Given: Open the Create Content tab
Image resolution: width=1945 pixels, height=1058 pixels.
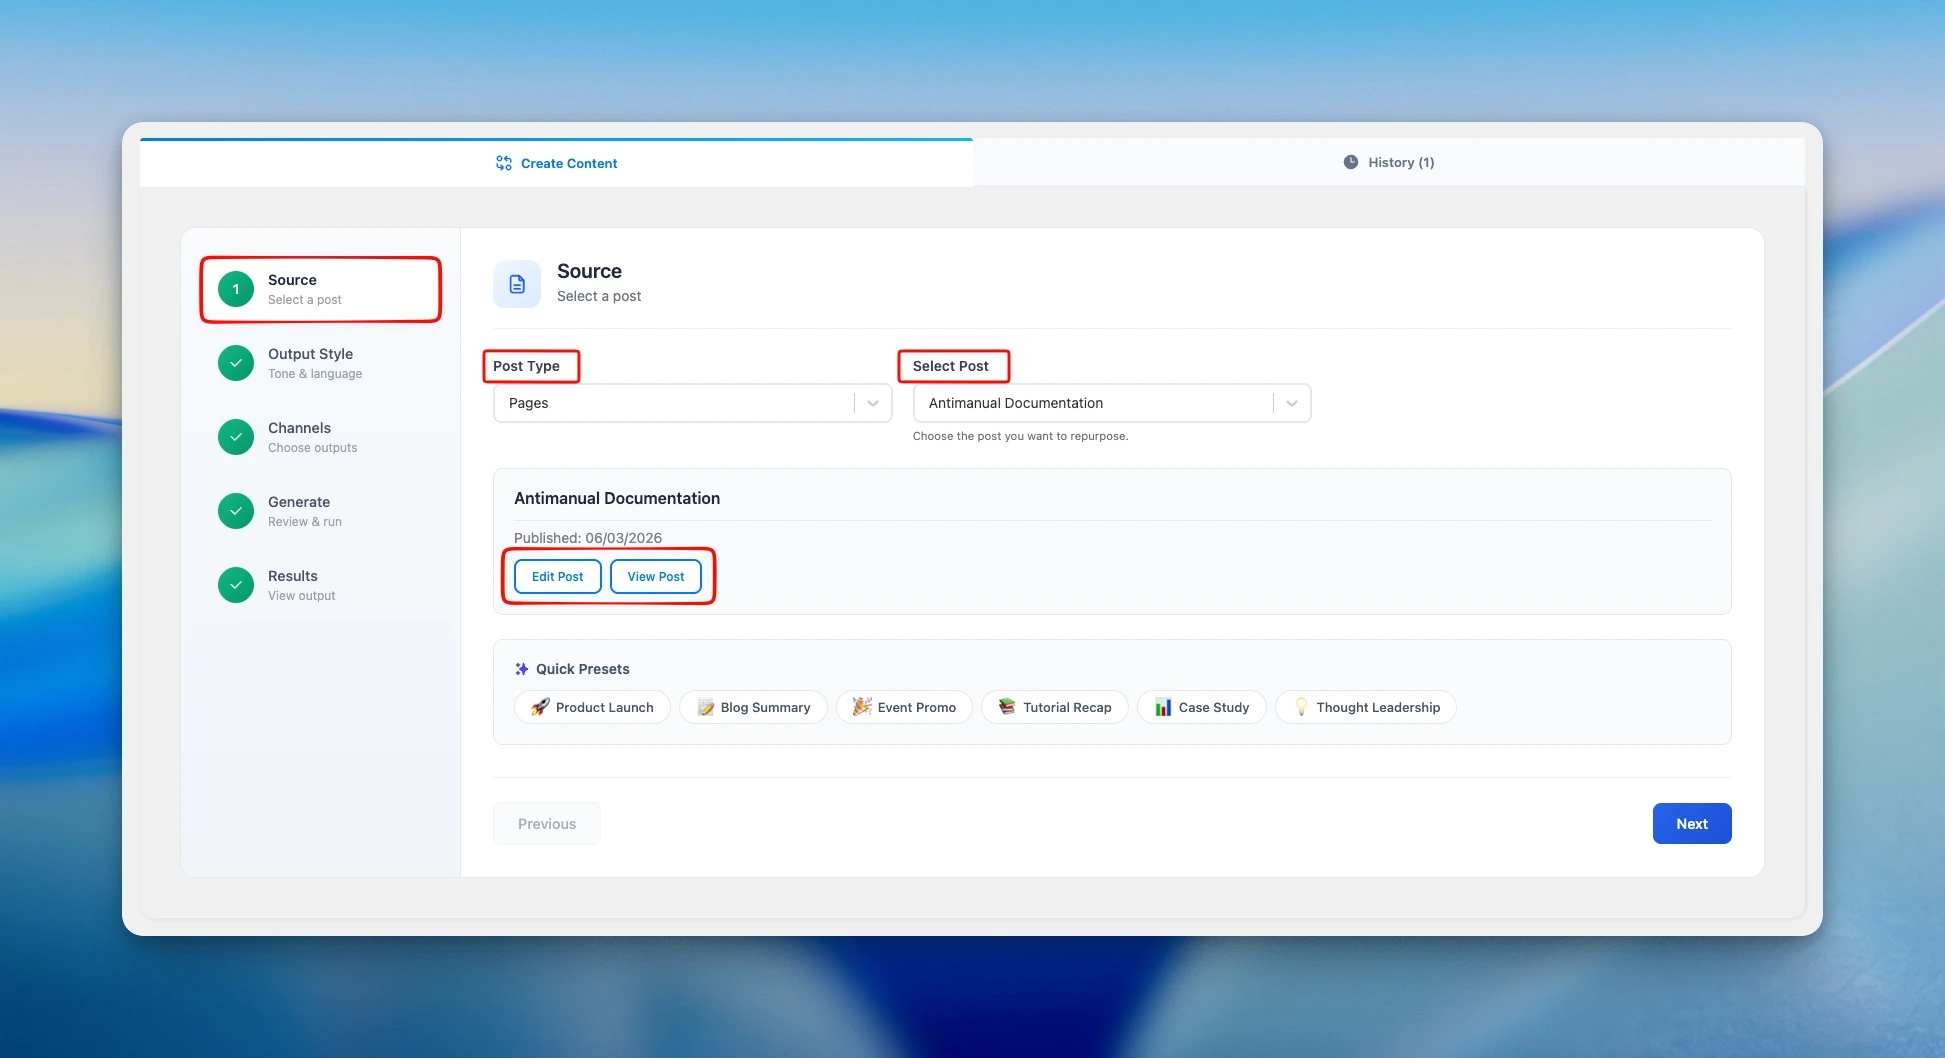Looking at the screenshot, I should tap(568, 163).
